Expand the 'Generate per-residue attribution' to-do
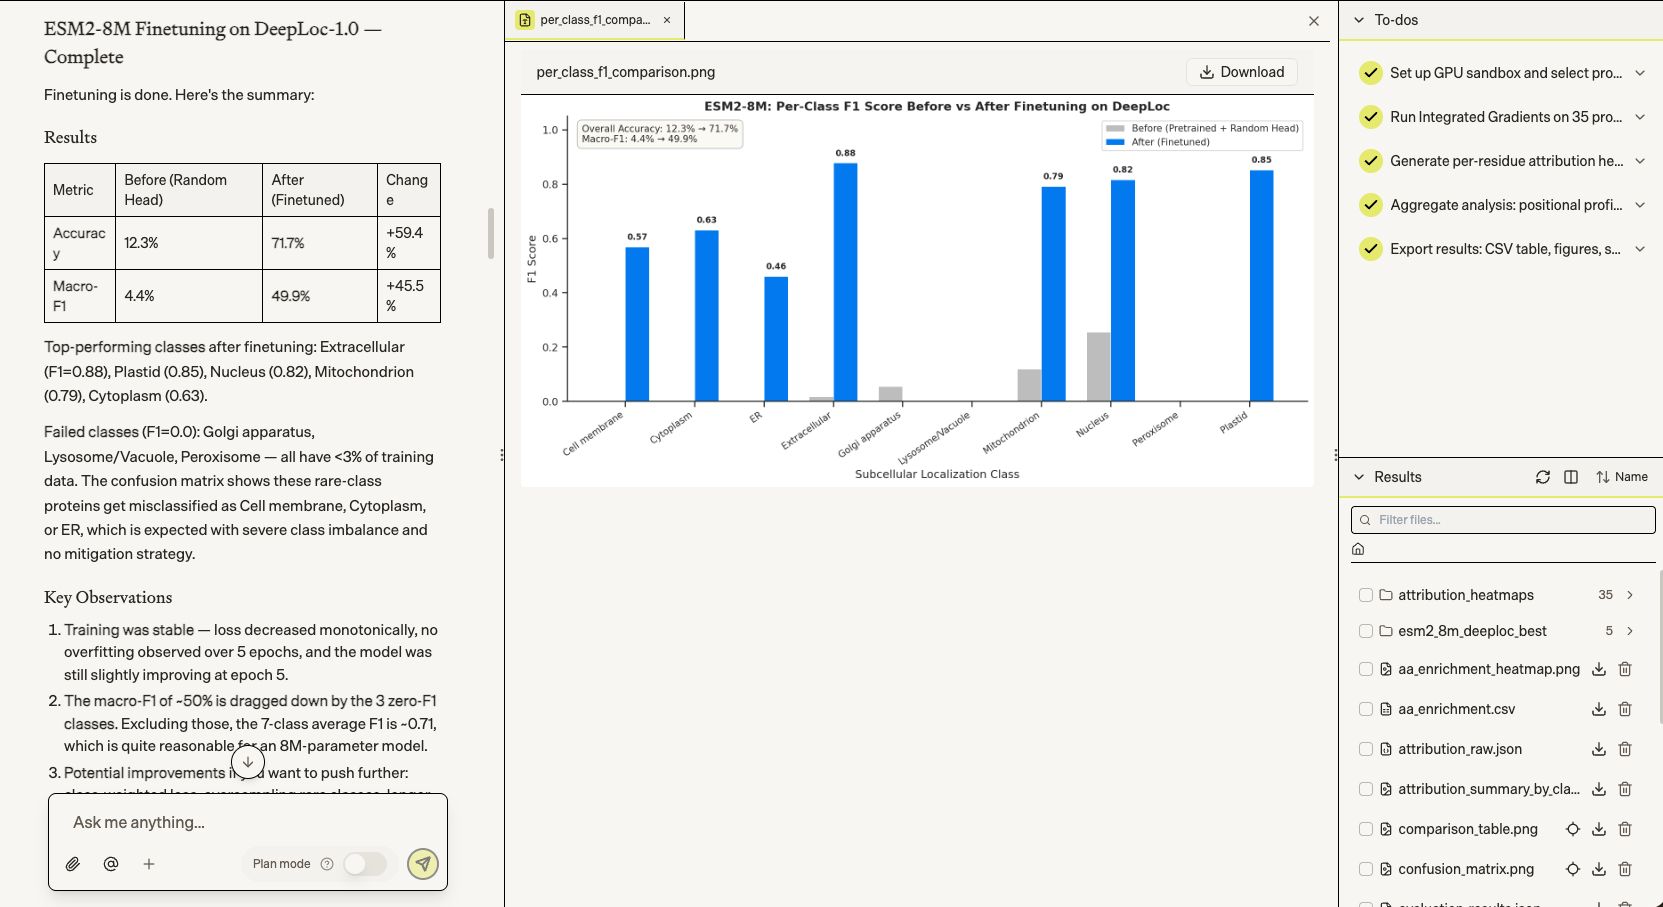Viewport: 1663px width, 907px height. pos(1640,161)
